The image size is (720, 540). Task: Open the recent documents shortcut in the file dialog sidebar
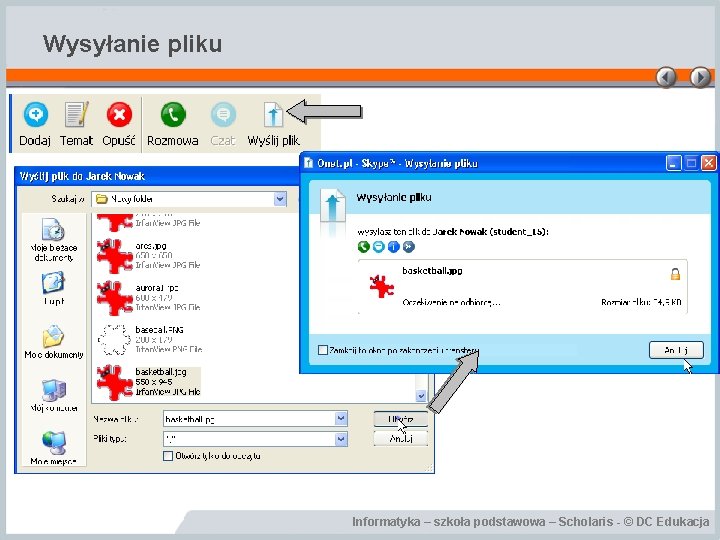click(x=53, y=240)
